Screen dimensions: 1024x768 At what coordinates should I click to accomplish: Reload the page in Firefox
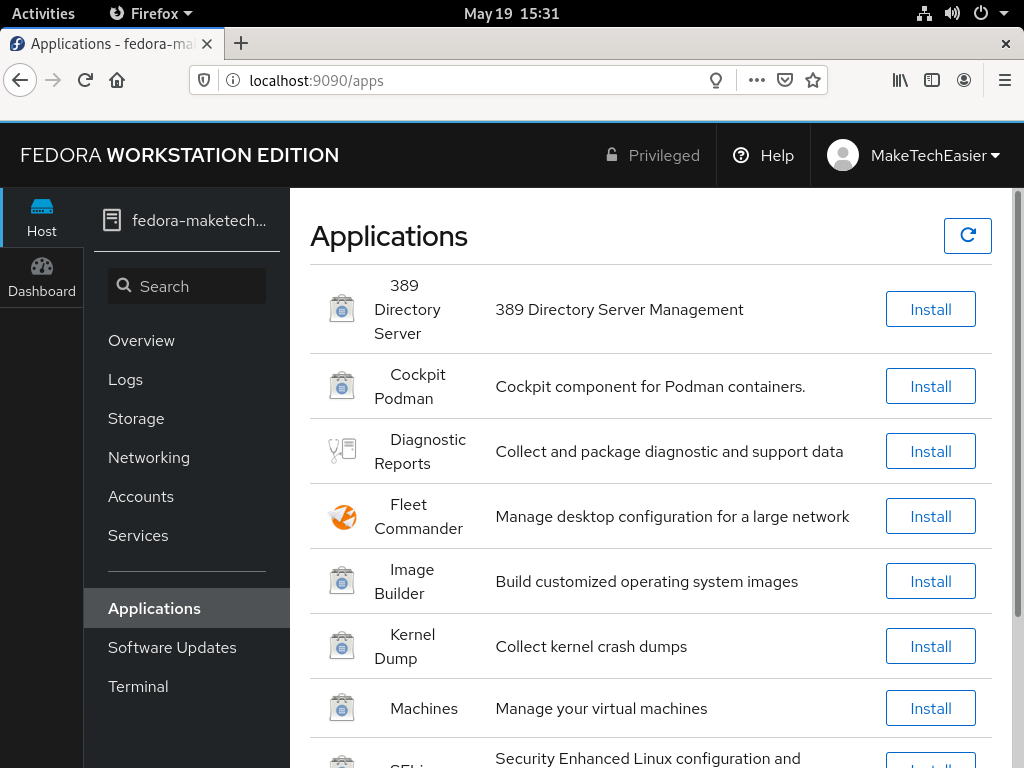click(x=86, y=80)
